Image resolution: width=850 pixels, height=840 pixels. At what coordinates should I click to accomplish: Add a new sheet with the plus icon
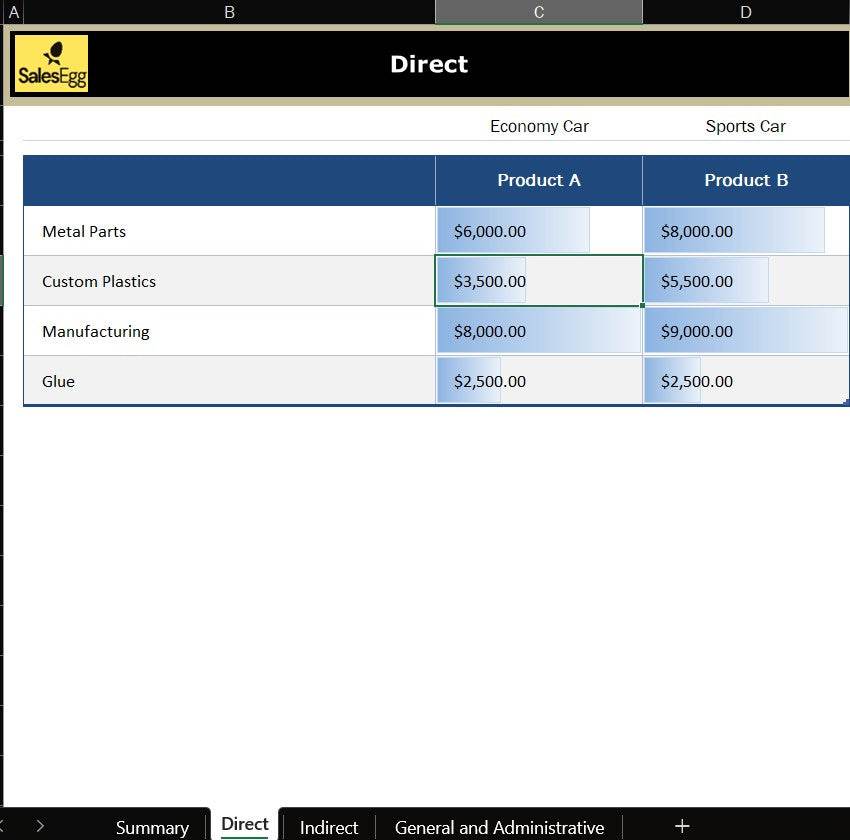coord(682,826)
